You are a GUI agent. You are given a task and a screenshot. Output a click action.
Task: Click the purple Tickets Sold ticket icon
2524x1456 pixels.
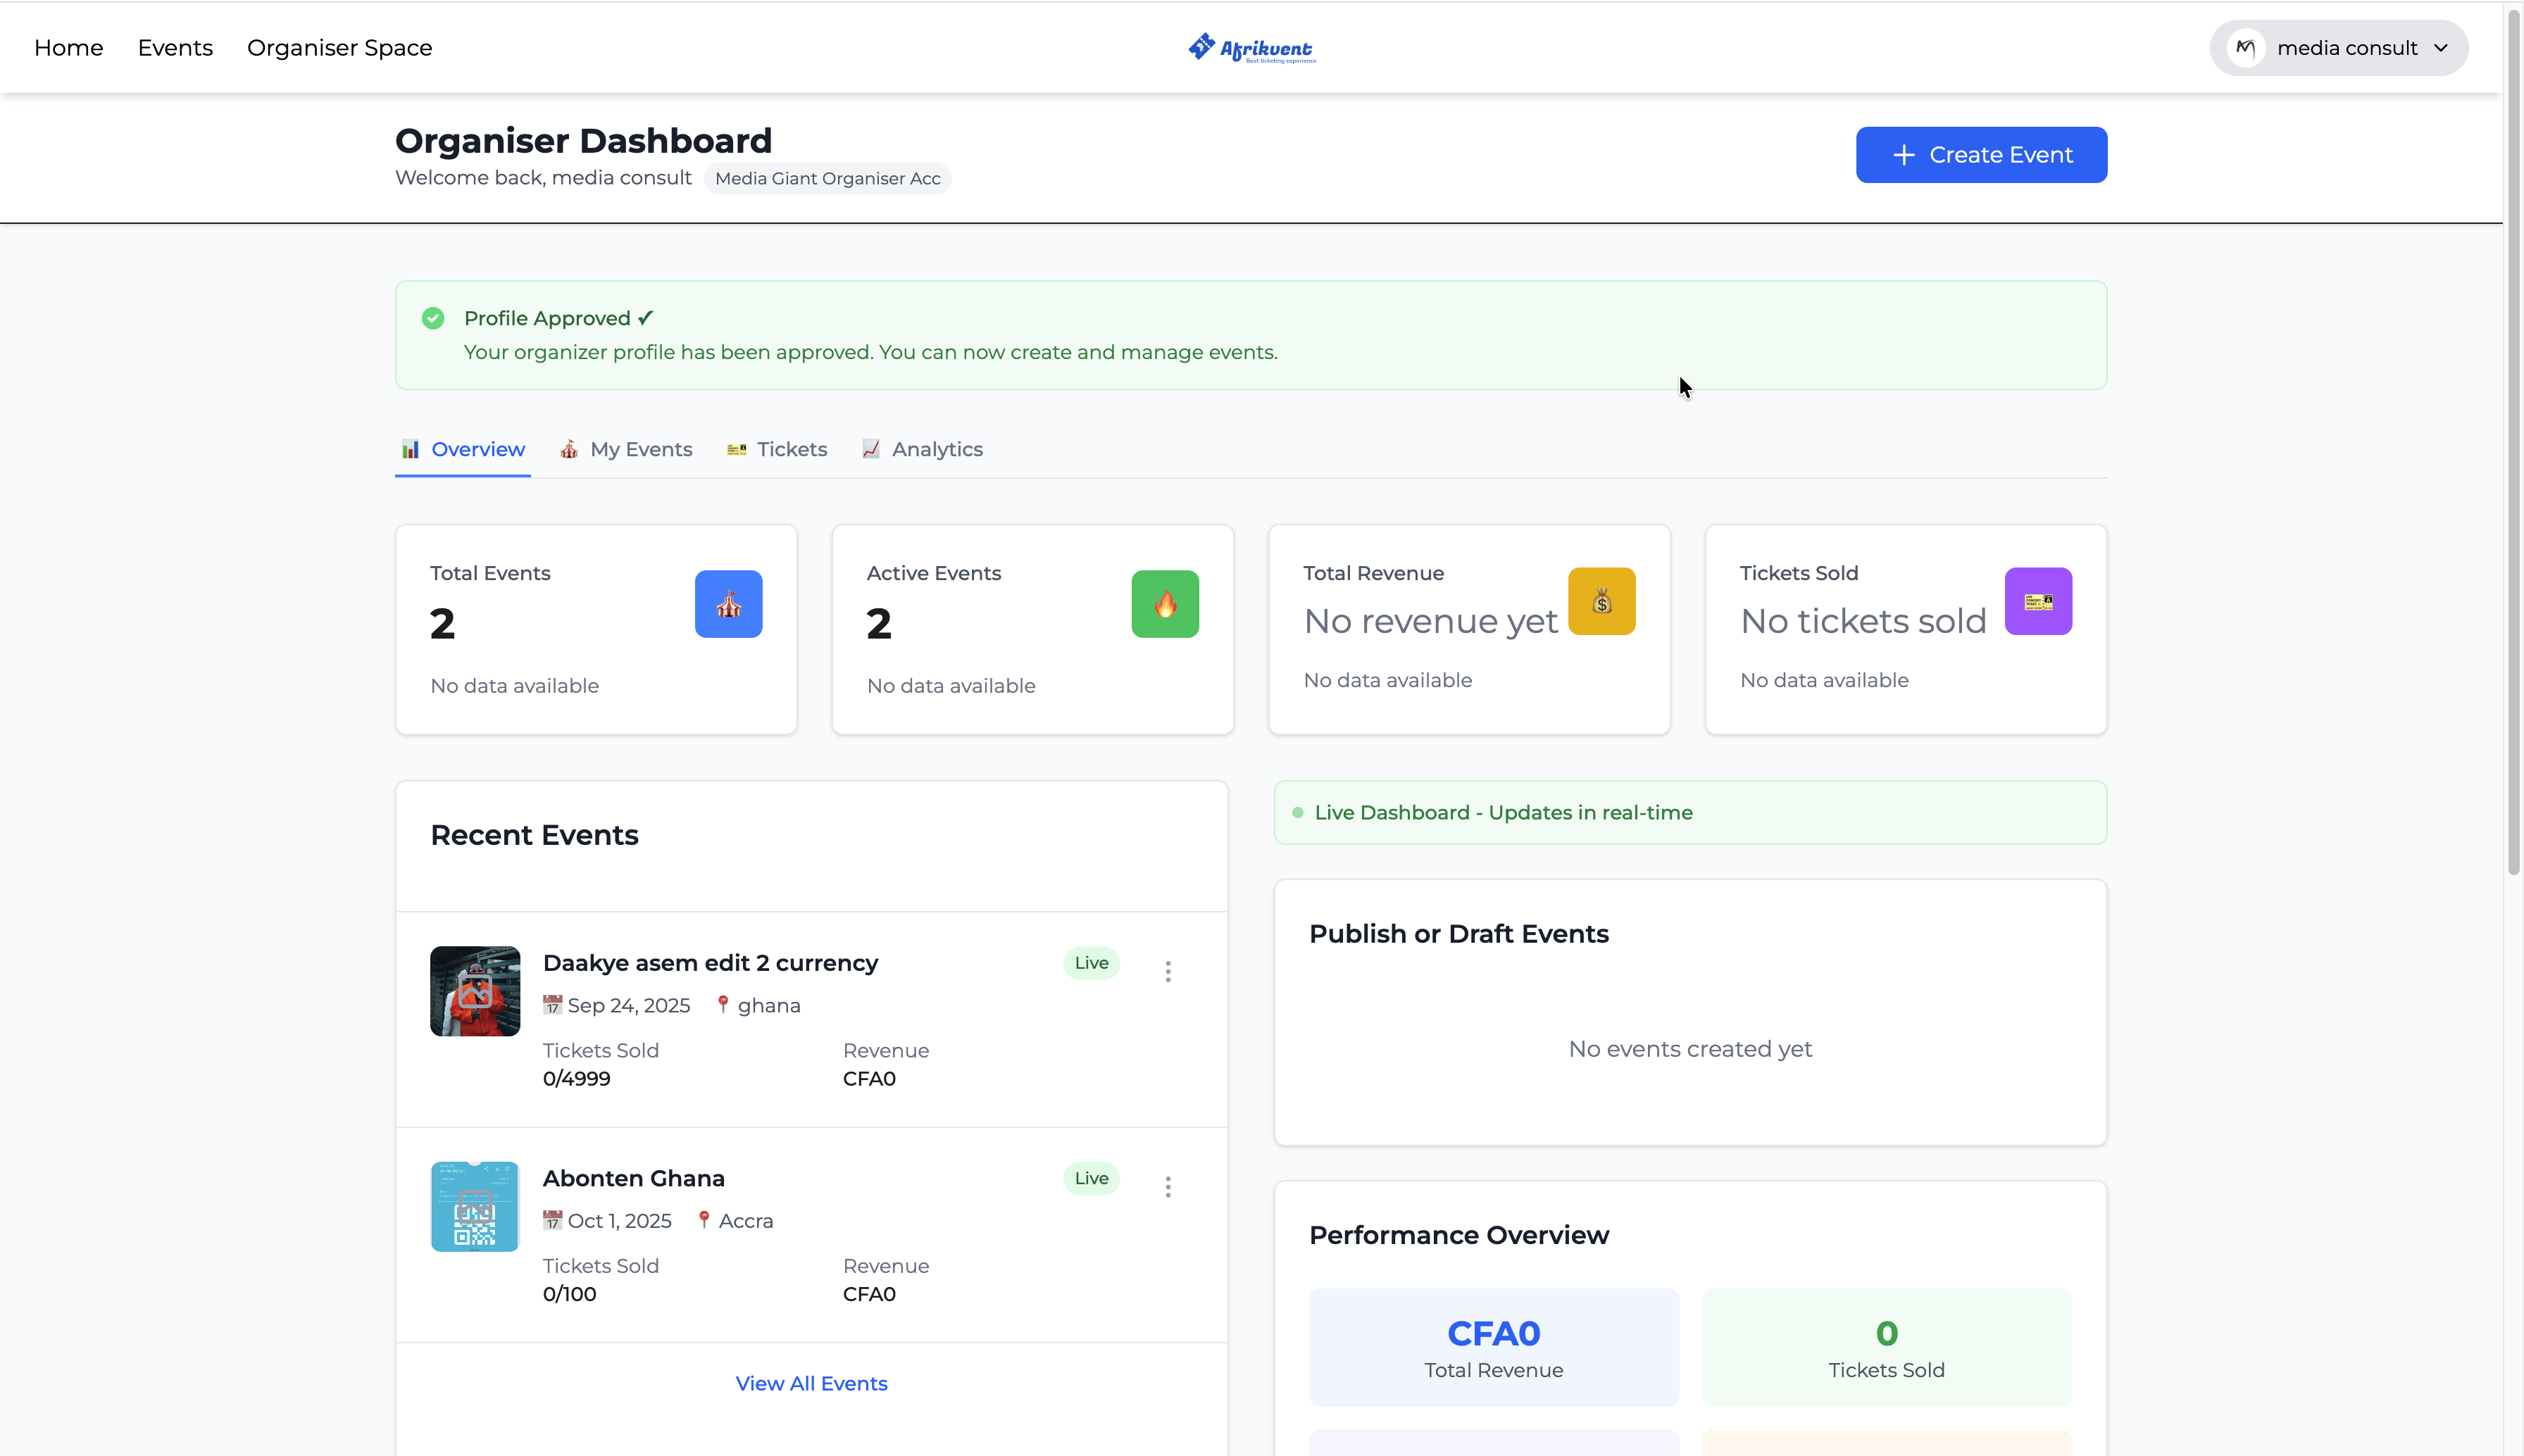[2038, 601]
